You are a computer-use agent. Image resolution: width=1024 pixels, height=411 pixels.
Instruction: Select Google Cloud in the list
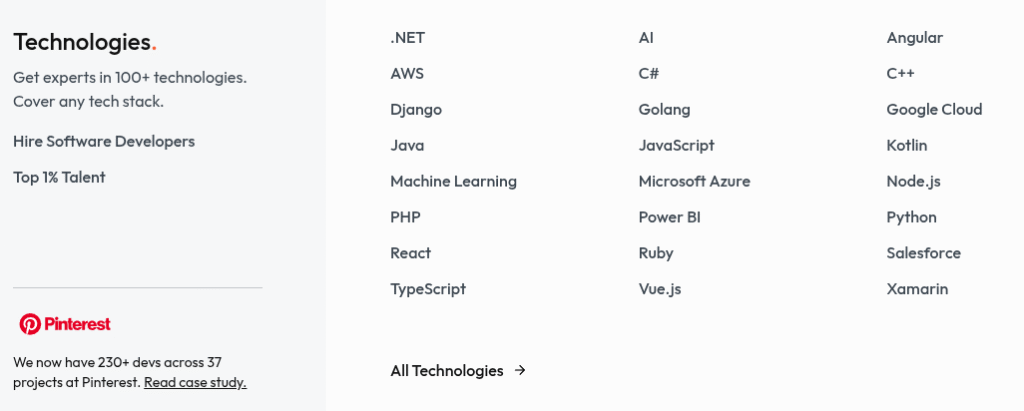point(935,110)
